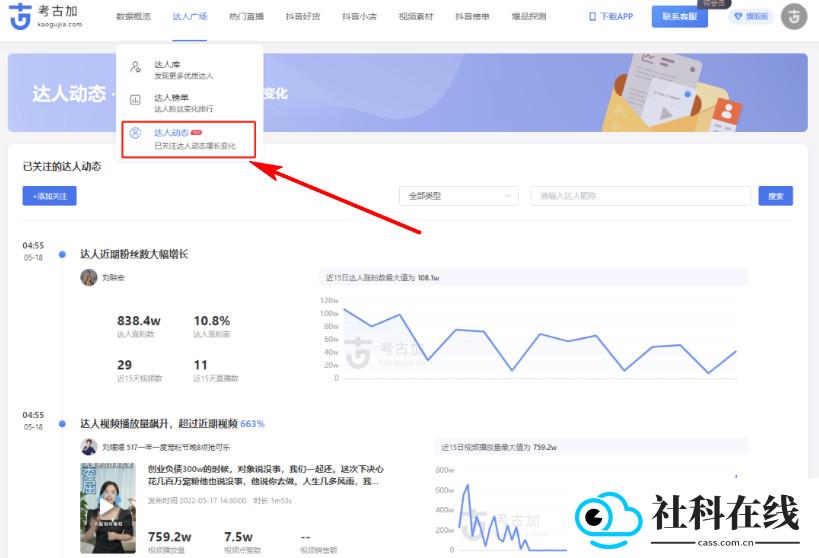
Task: Expand the 全部类型 dropdown
Action: click(459, 196)
